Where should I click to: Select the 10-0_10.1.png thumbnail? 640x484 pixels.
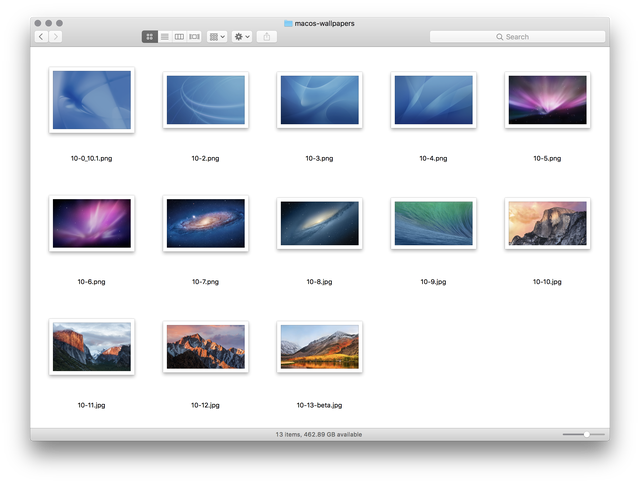tap(91, 100)
